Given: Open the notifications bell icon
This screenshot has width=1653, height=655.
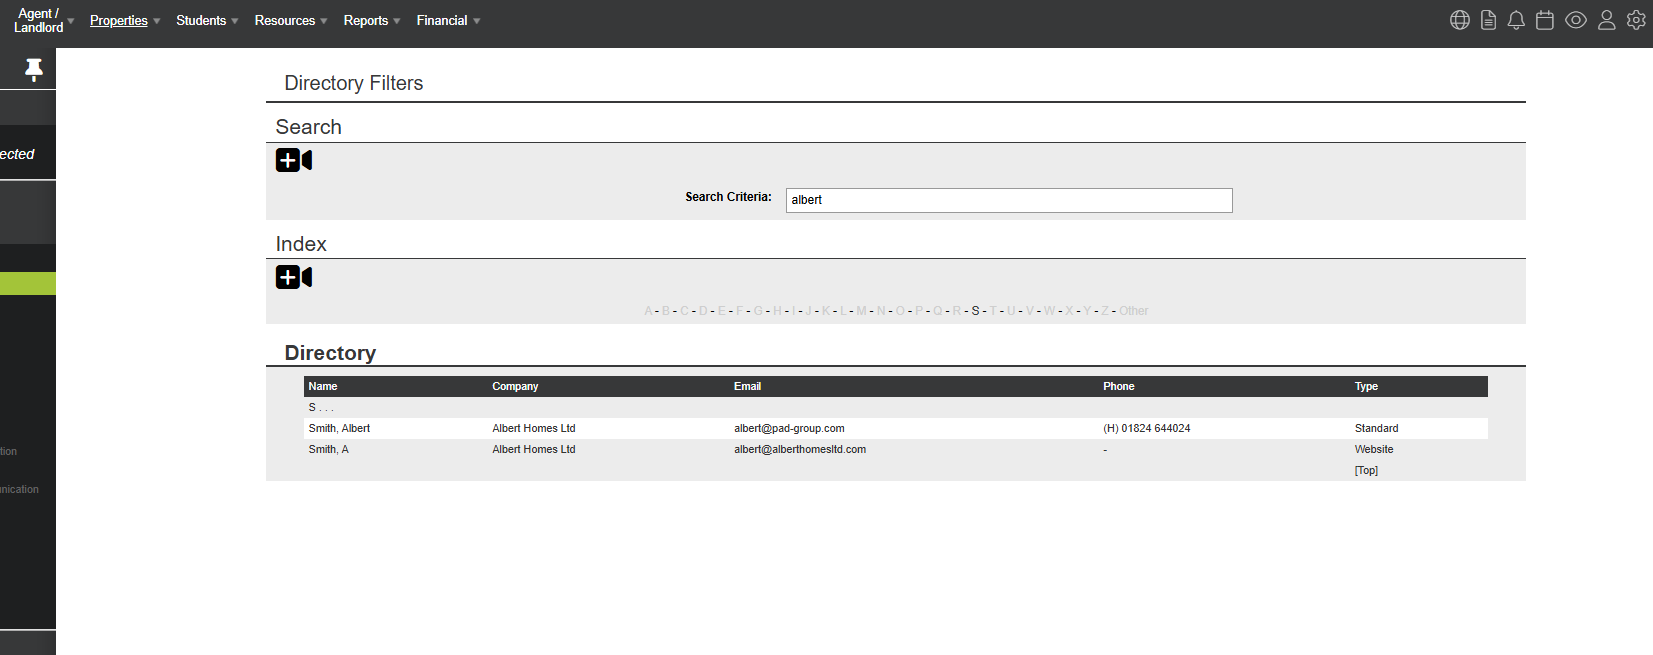Looking at the screenshot, I should [x=1516, y=20].
